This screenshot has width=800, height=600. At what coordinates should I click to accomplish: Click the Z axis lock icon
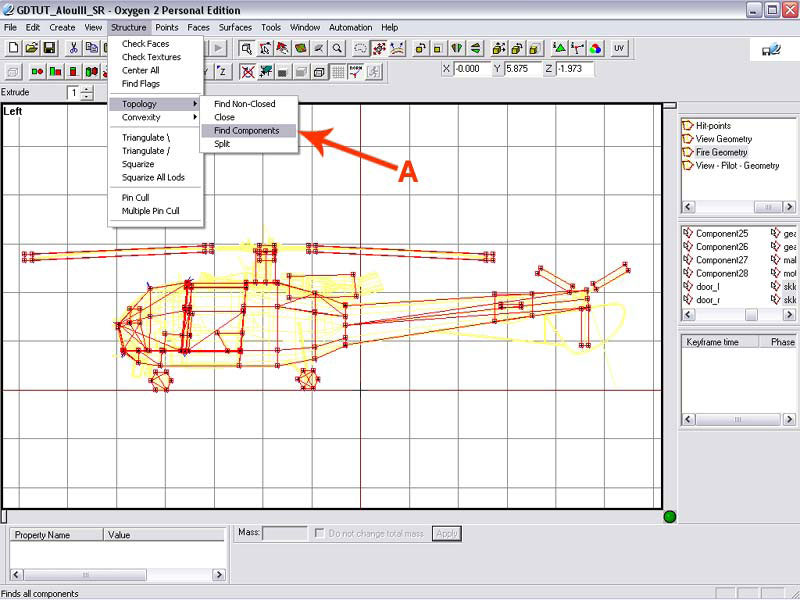tap(222, 71)
